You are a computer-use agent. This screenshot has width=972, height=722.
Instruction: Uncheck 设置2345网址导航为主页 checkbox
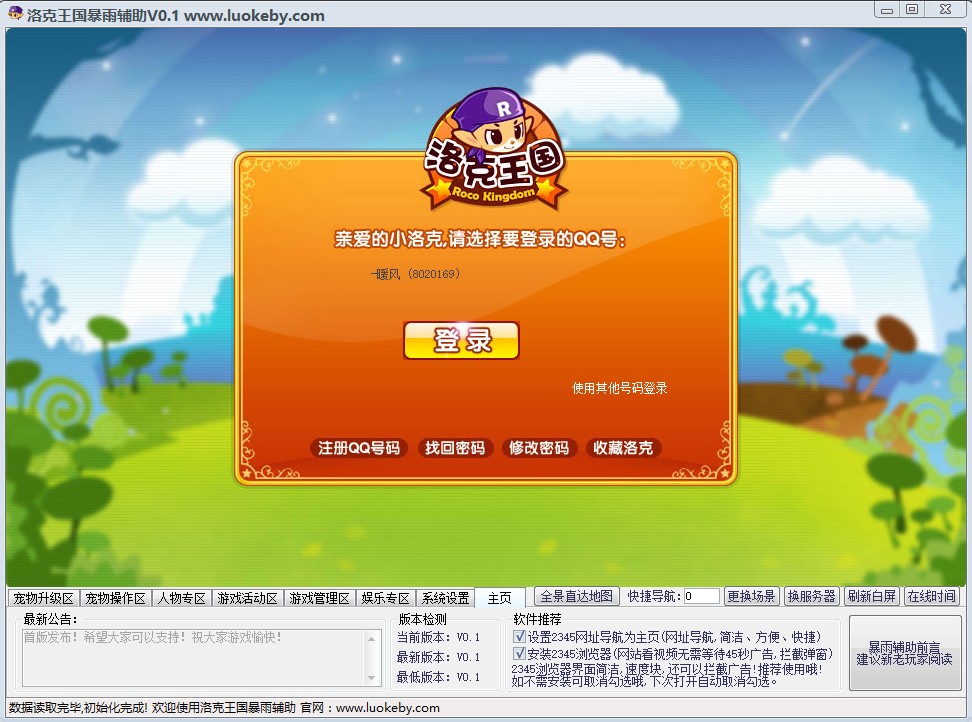519,636
